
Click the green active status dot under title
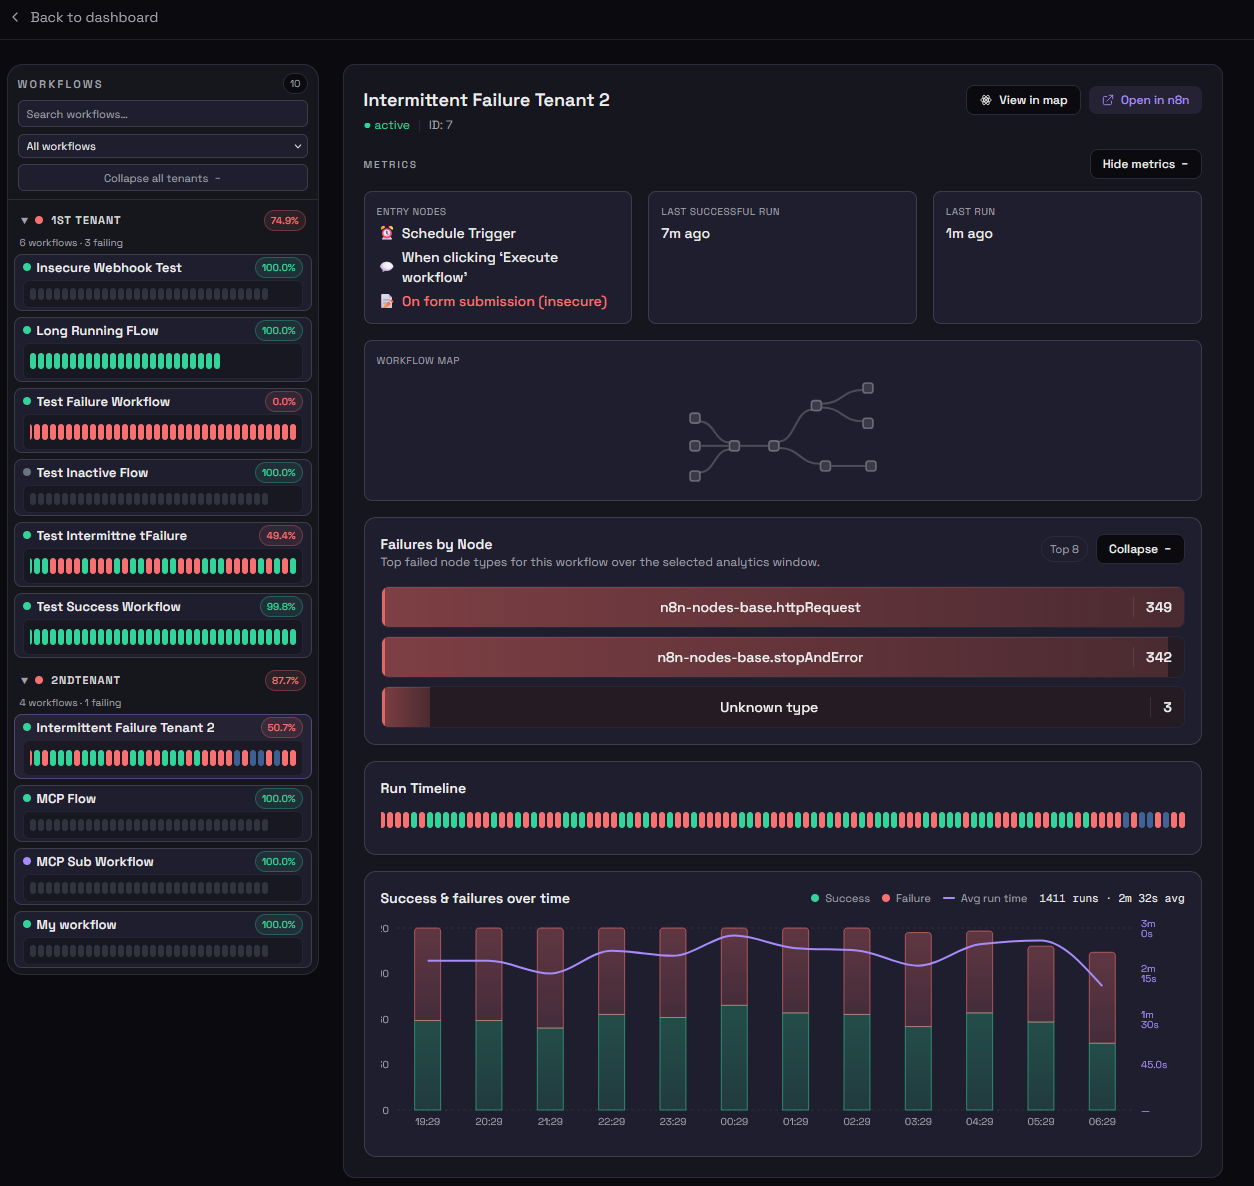tap(367, 125)
